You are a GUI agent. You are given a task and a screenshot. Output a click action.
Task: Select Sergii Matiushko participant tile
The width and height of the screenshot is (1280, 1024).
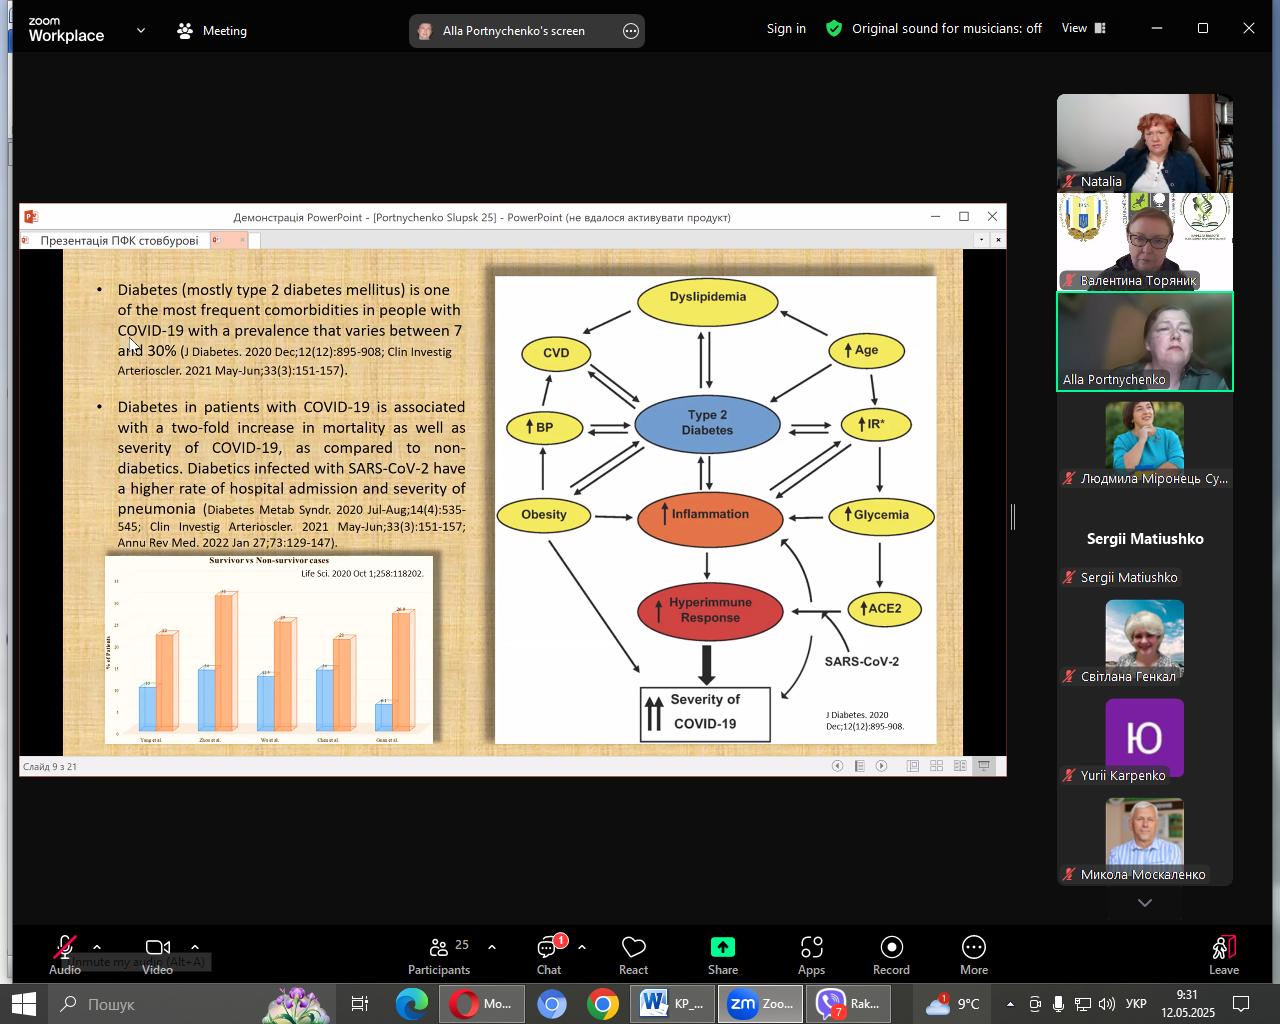point(1145,539)
